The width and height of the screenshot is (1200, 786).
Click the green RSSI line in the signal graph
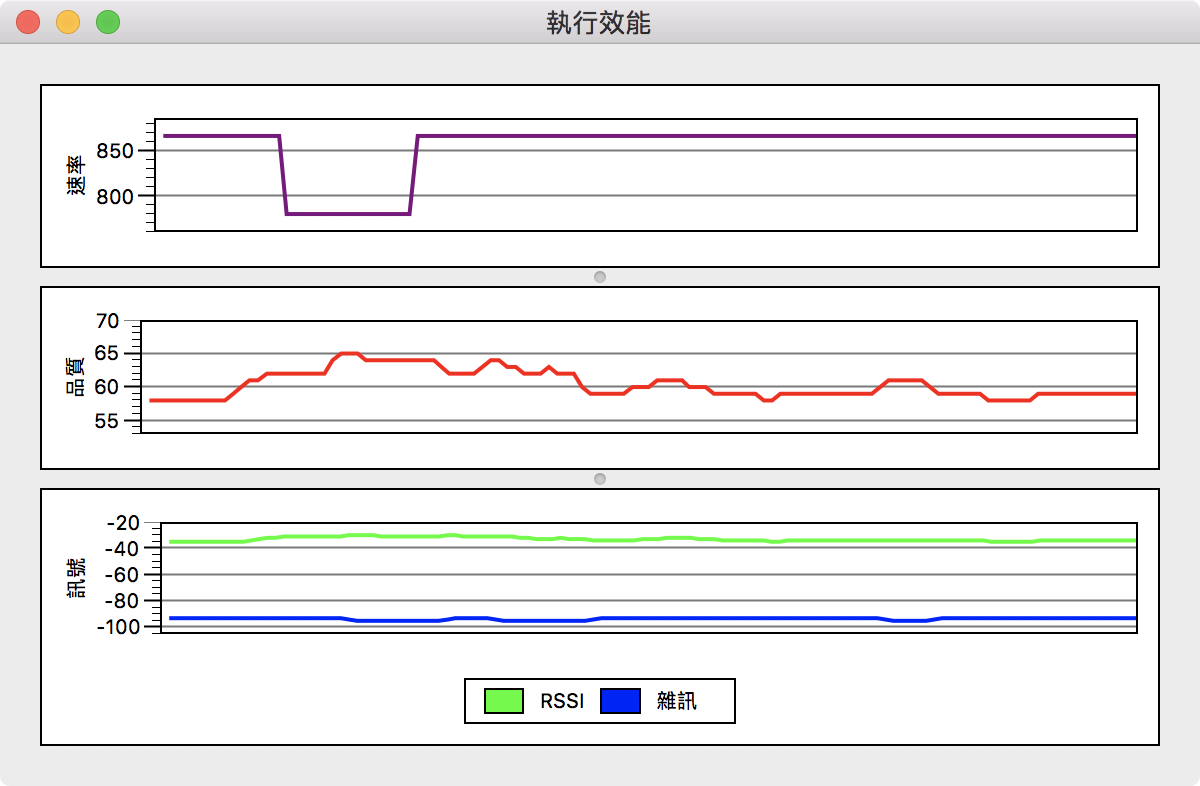tap(653, 539)
